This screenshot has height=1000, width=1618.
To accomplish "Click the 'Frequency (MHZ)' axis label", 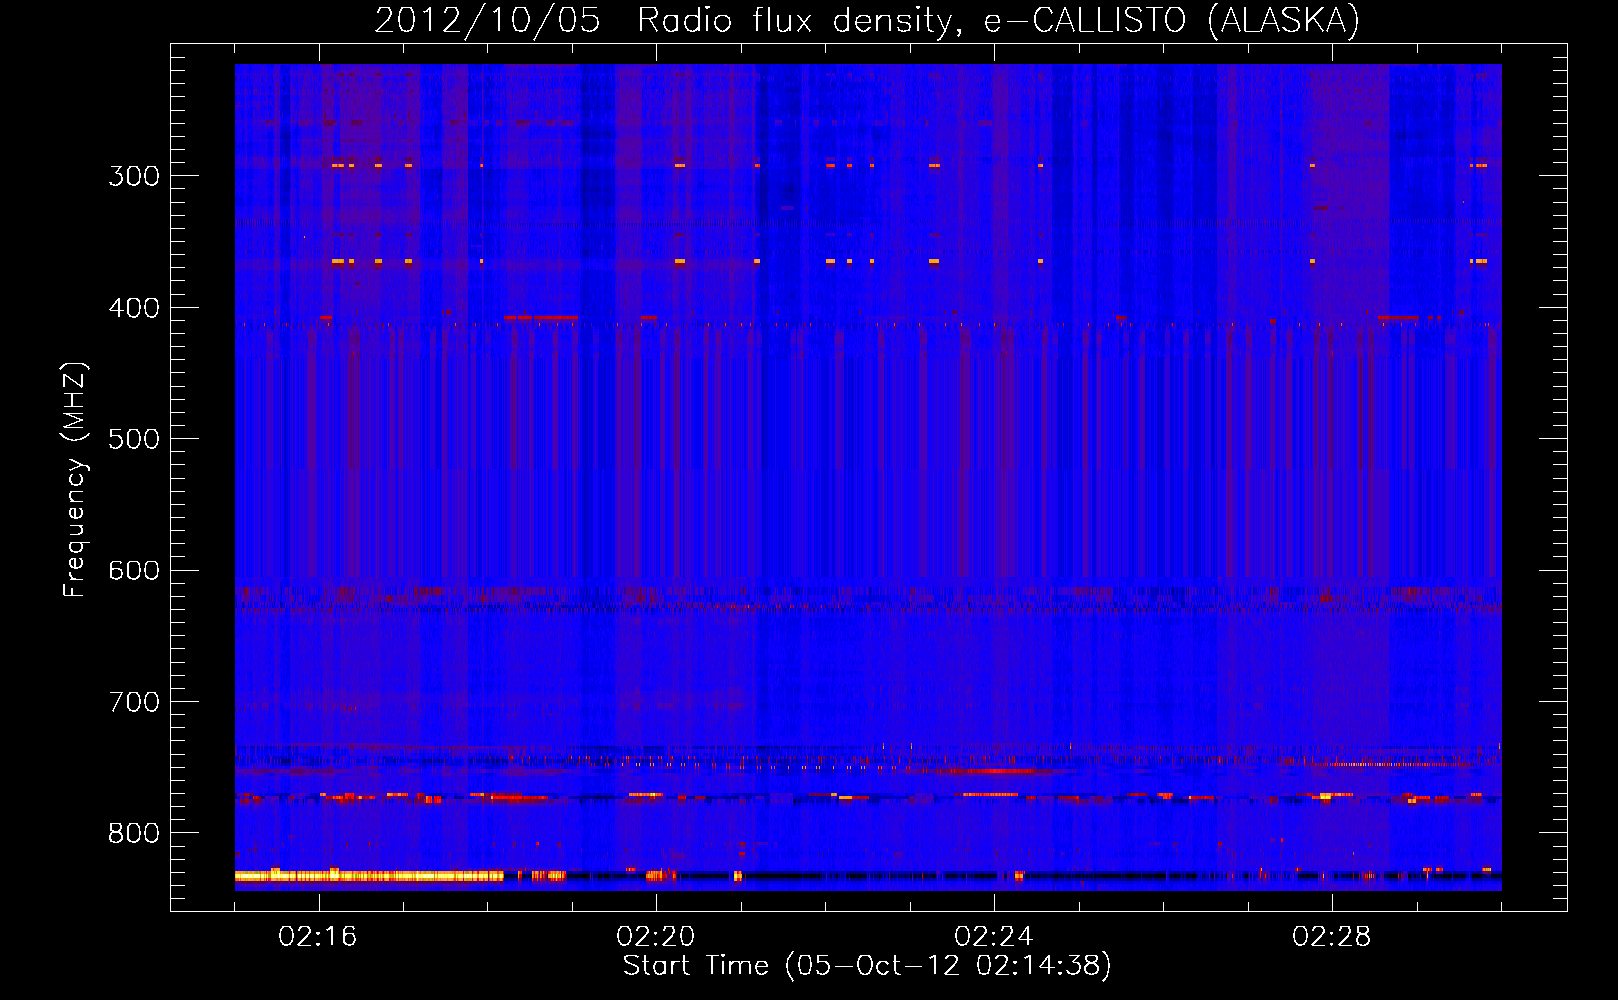I will [75, 480].
